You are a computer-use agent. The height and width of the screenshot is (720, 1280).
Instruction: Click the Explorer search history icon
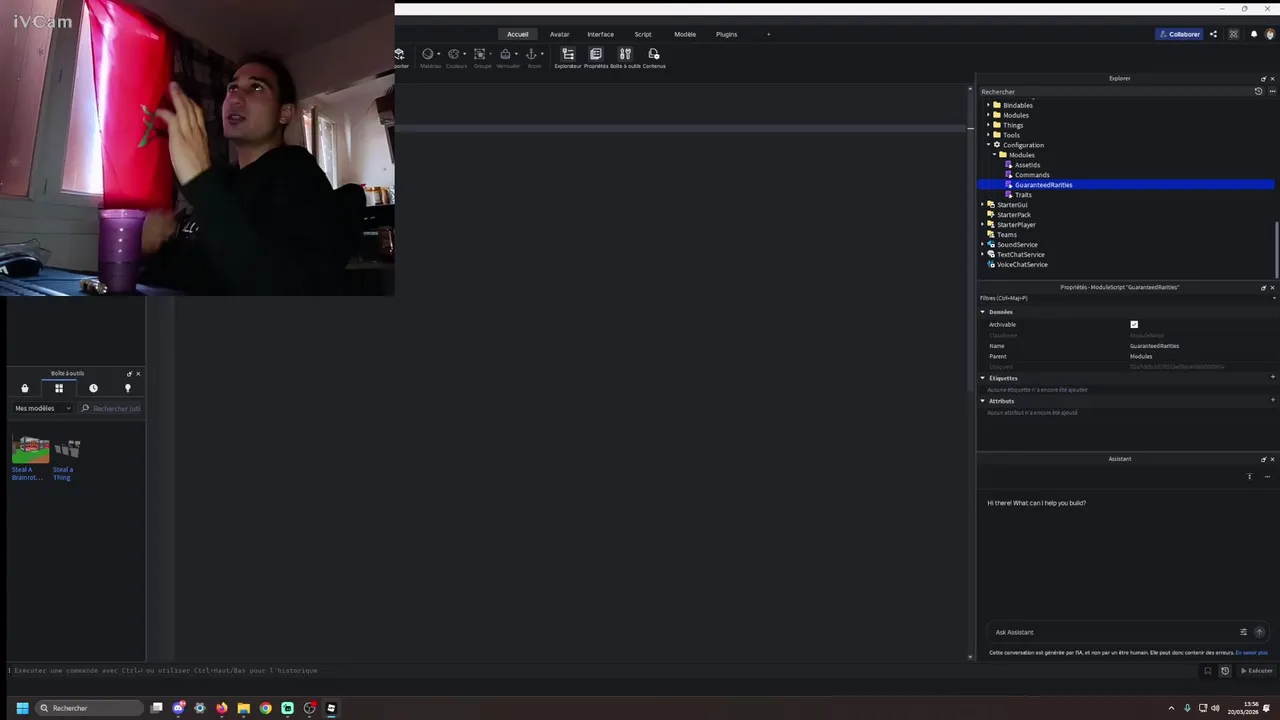pos(1258,91)
